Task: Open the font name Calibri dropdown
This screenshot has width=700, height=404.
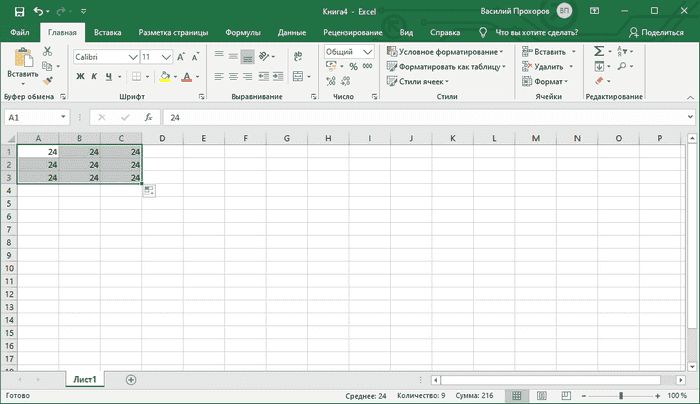Action: click(x=132, y=57)
